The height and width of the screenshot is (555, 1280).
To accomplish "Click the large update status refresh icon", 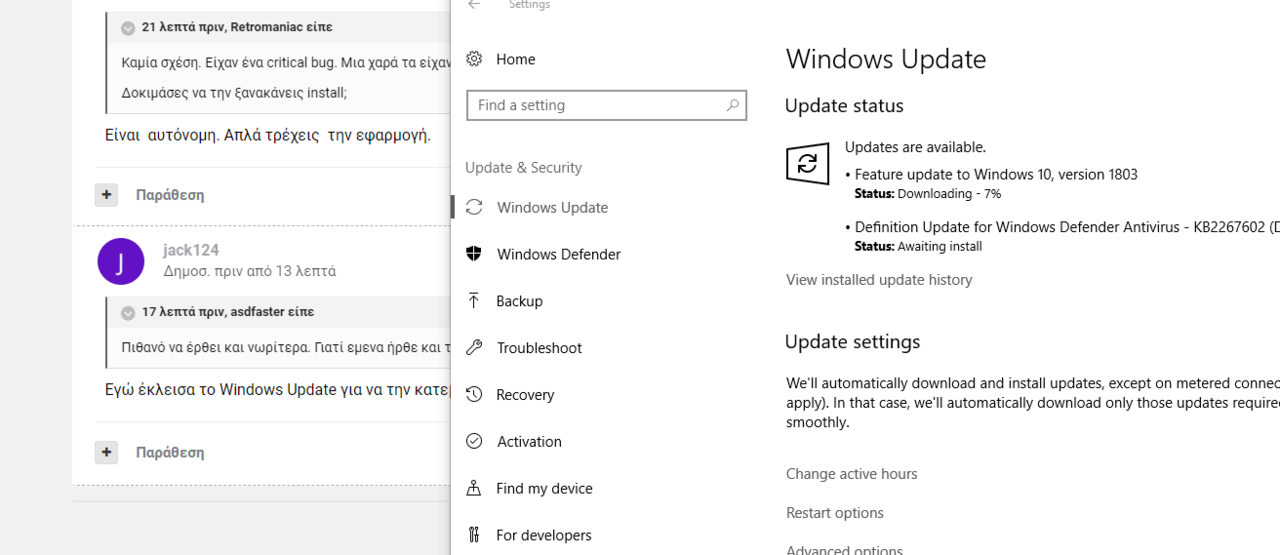I will (807, 163).
